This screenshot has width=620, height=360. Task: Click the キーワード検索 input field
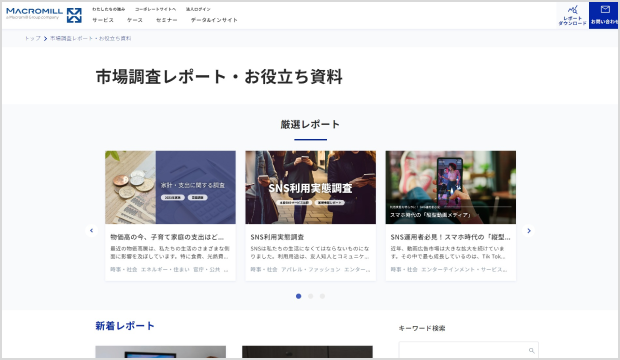pyautogui.click(x=469, y=350)
